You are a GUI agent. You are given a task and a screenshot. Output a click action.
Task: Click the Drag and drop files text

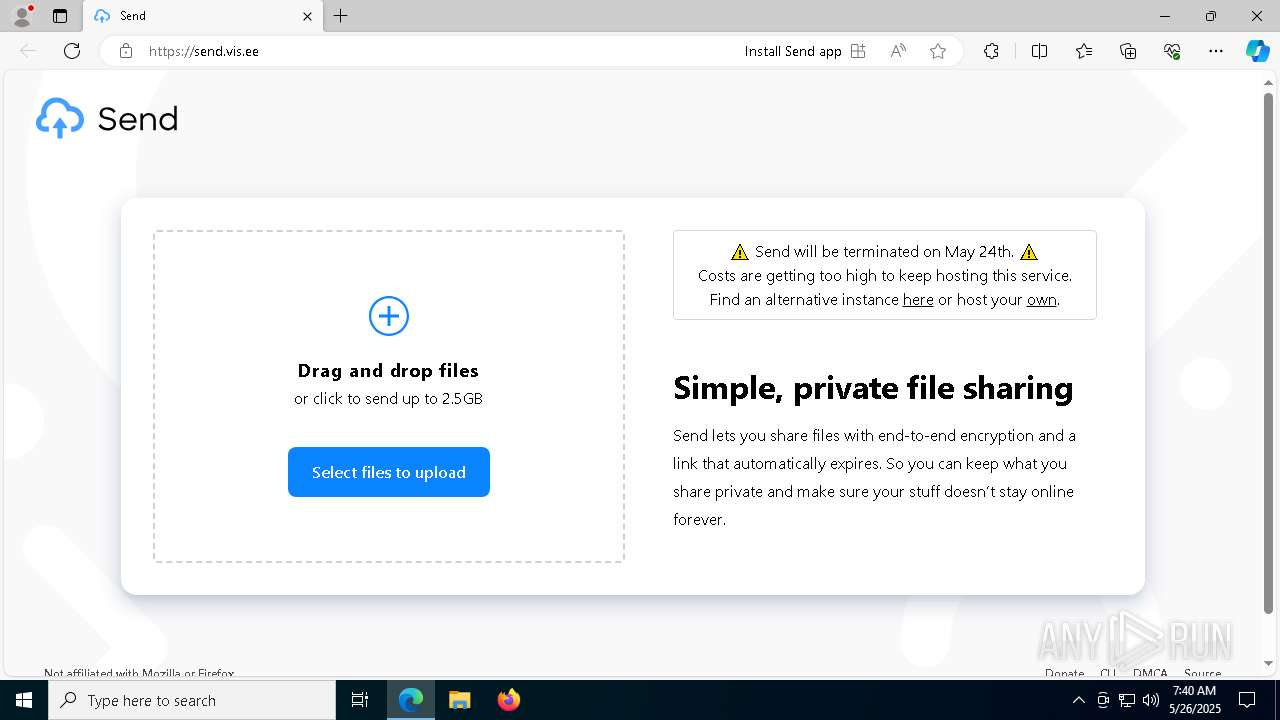(388, 371)
